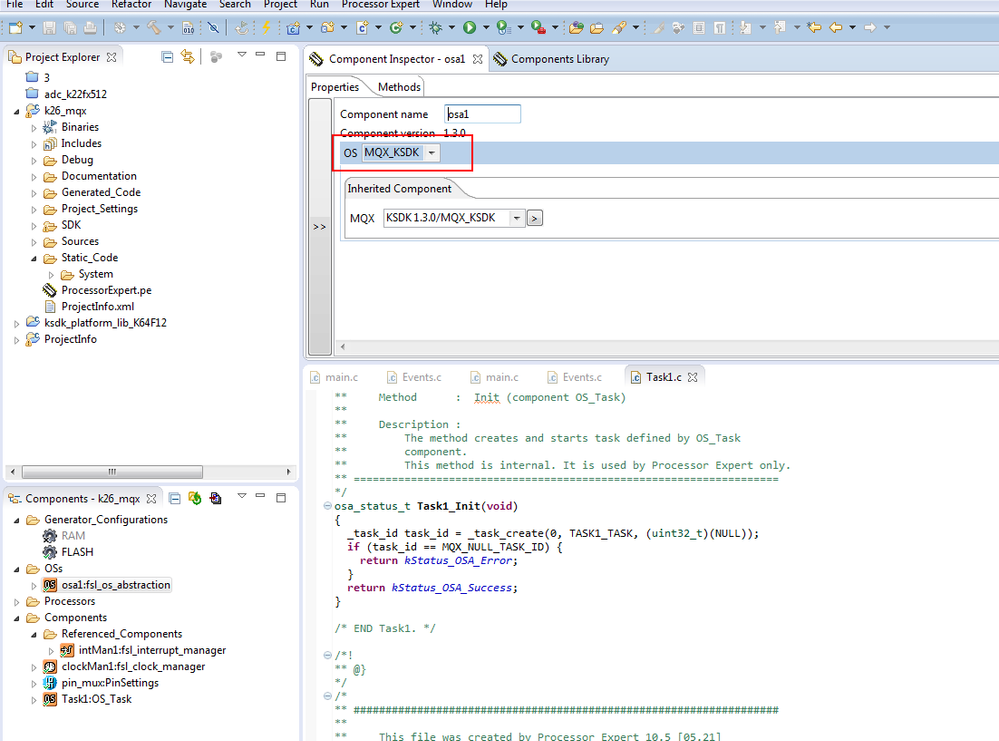The image size is (999, 741).
Task: Switch to the first main.c editor tab
Action: pos(334,377)
